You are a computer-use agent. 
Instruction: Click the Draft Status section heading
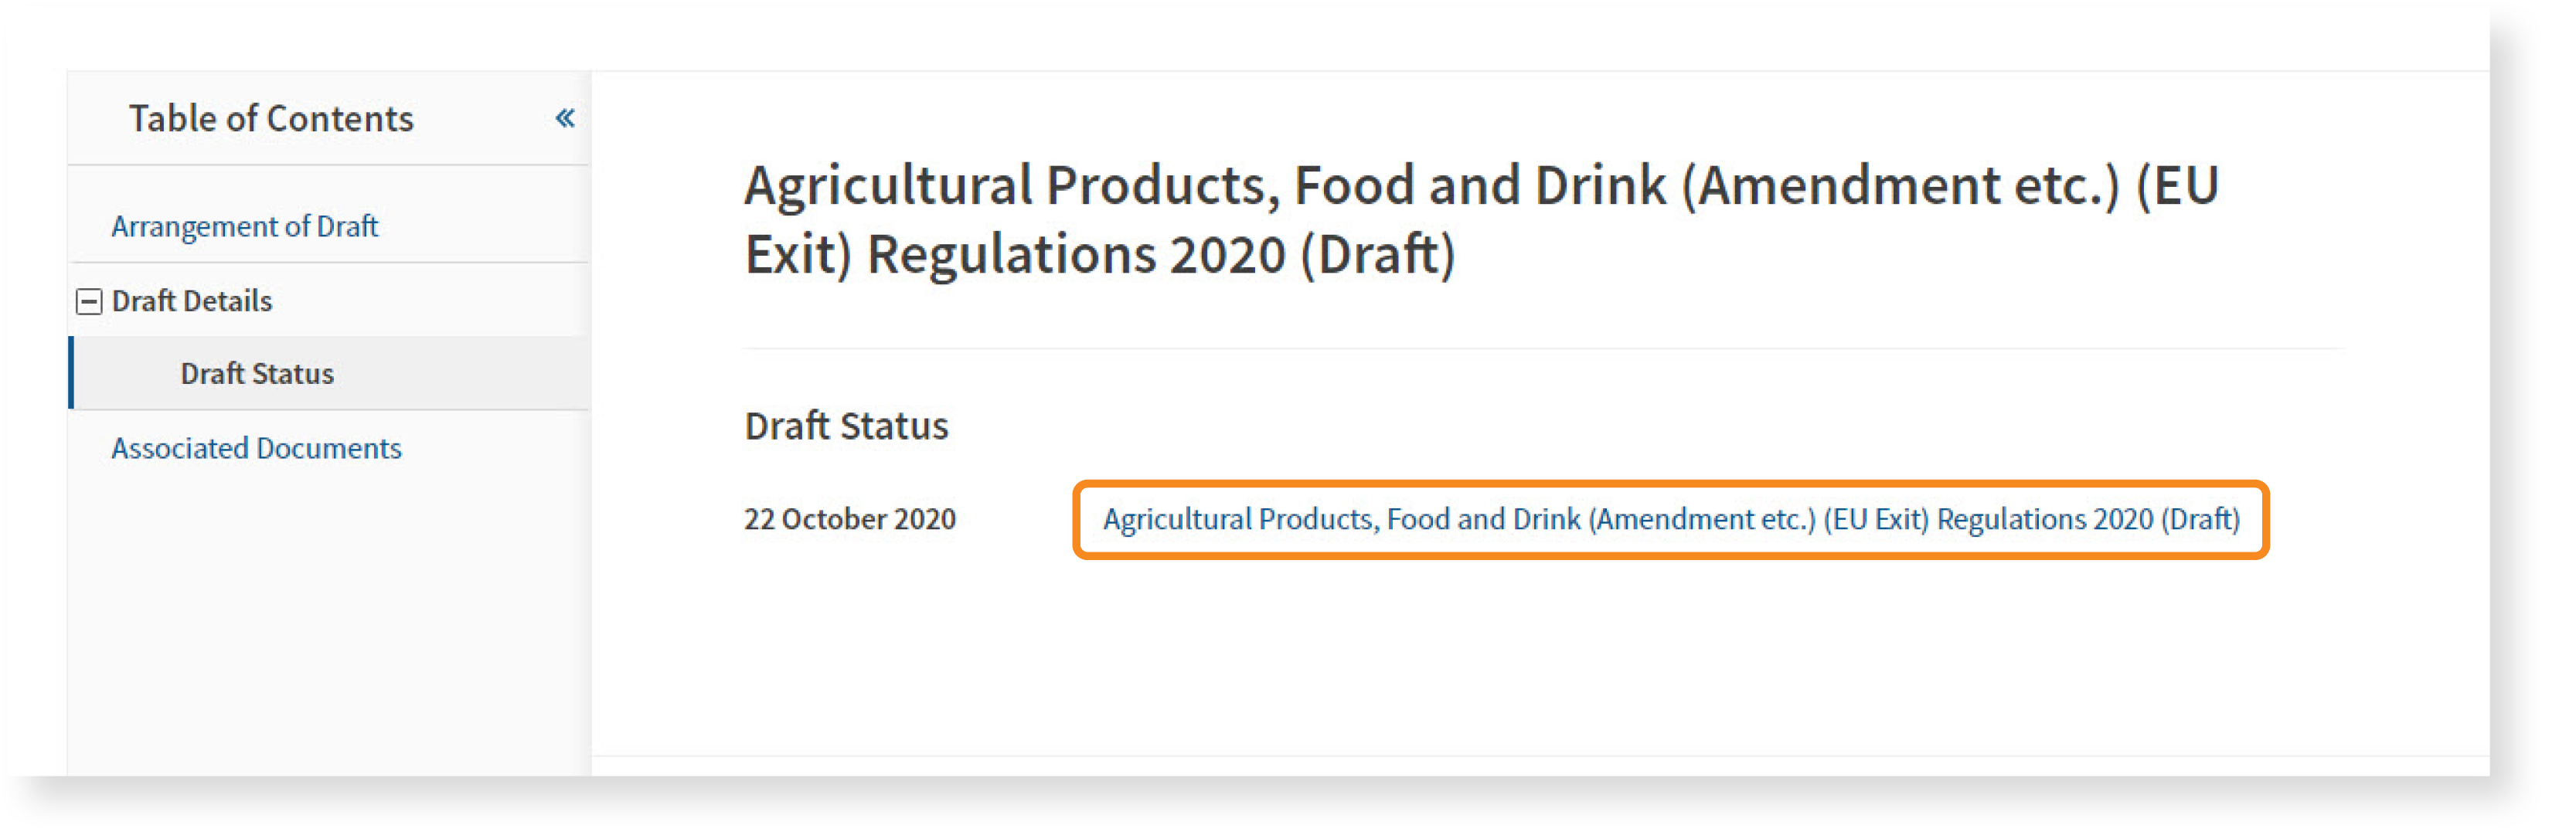pyautogui.click(x=846, y=426)
